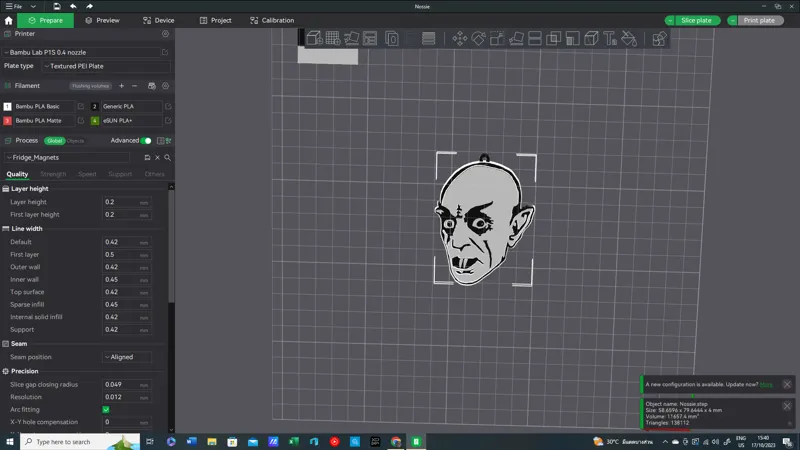Open the Seam painting tool
The image size is (800, 450).
[x=591, y=38]
